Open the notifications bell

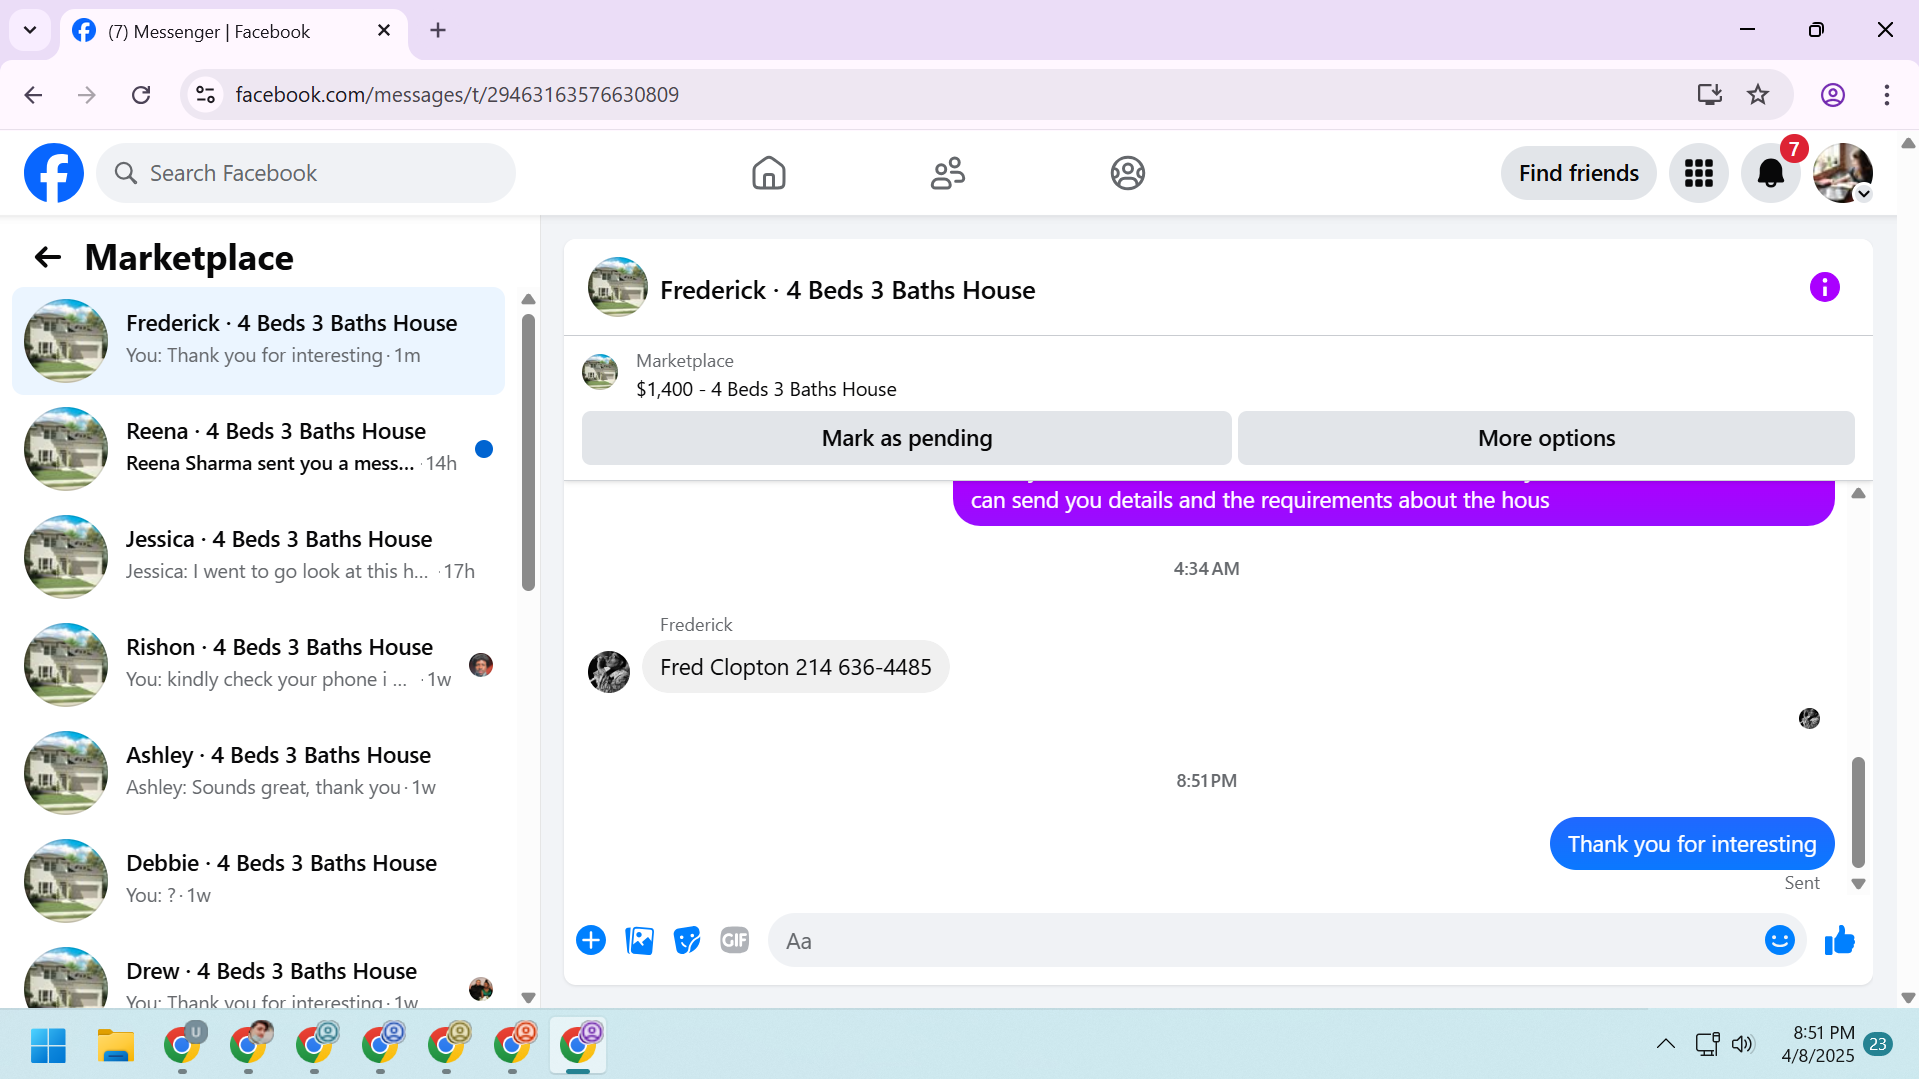pos(1770,173)
